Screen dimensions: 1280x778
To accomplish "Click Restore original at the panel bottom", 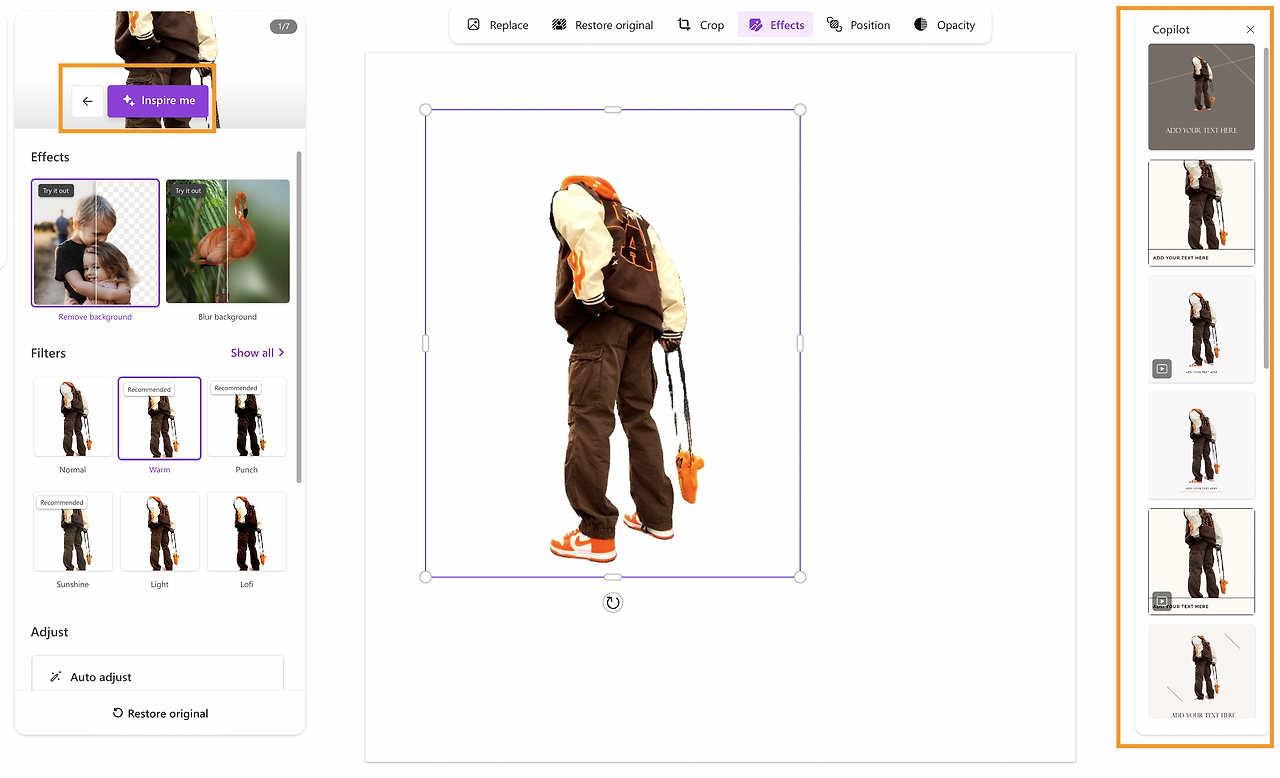I will 160,714.
